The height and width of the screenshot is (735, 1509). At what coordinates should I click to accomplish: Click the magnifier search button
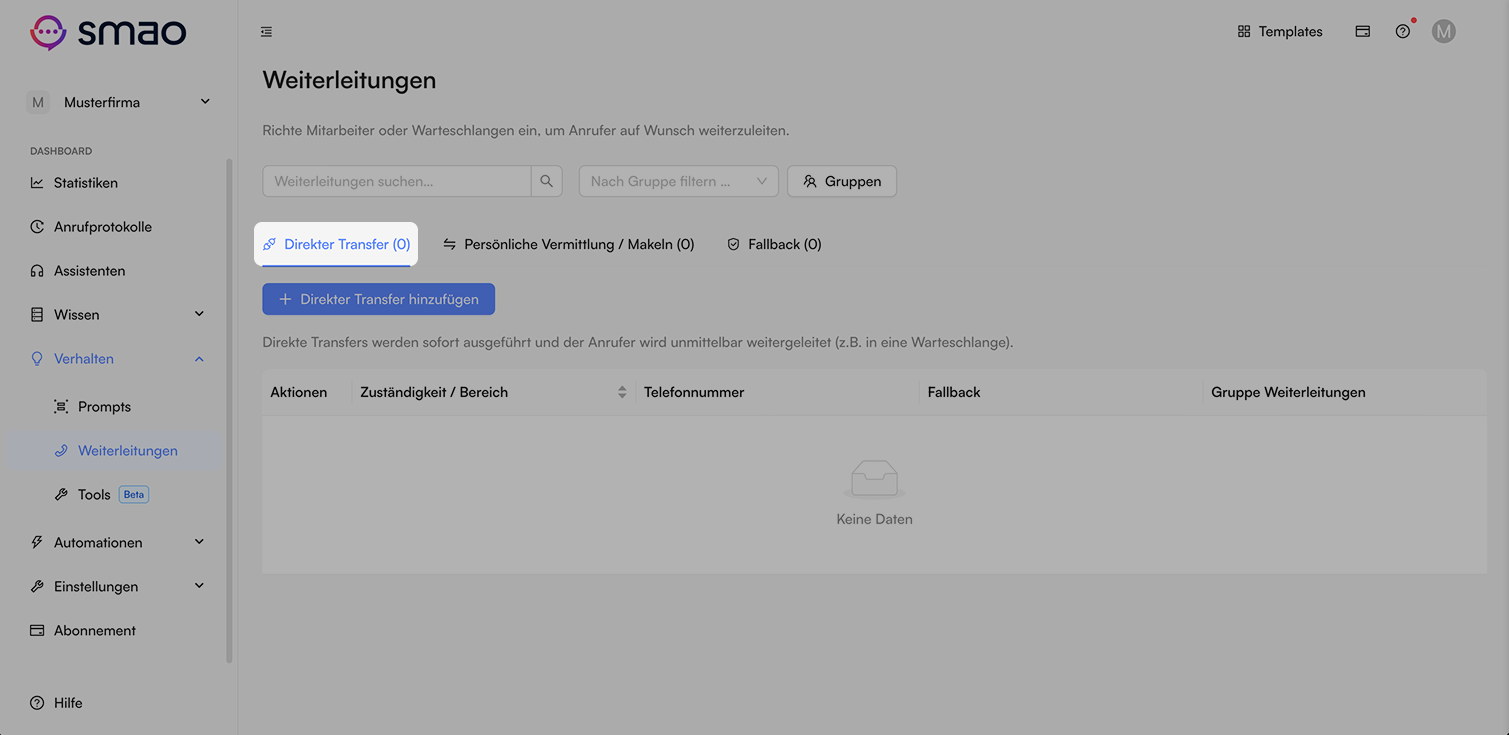[x=547, y=181]
